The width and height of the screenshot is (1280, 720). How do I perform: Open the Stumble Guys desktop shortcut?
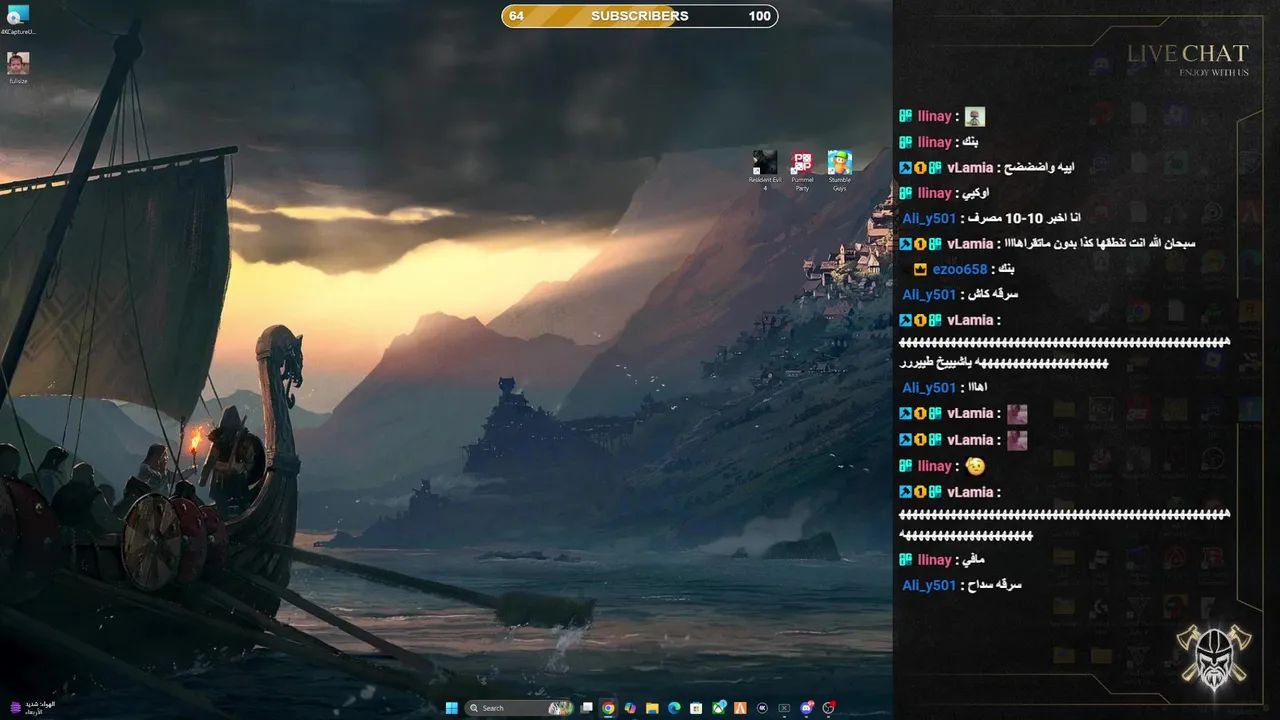tap(840, 170)
